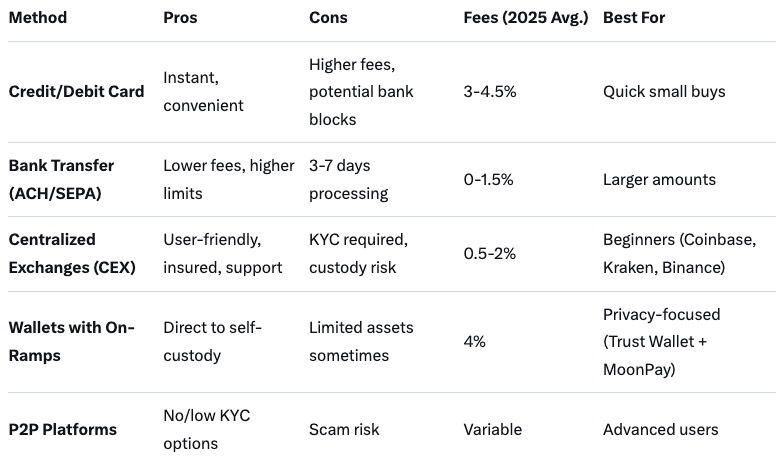Select the Credit/Debit Card row label
The image size is (778, 458).
click(x=76, y=92)
